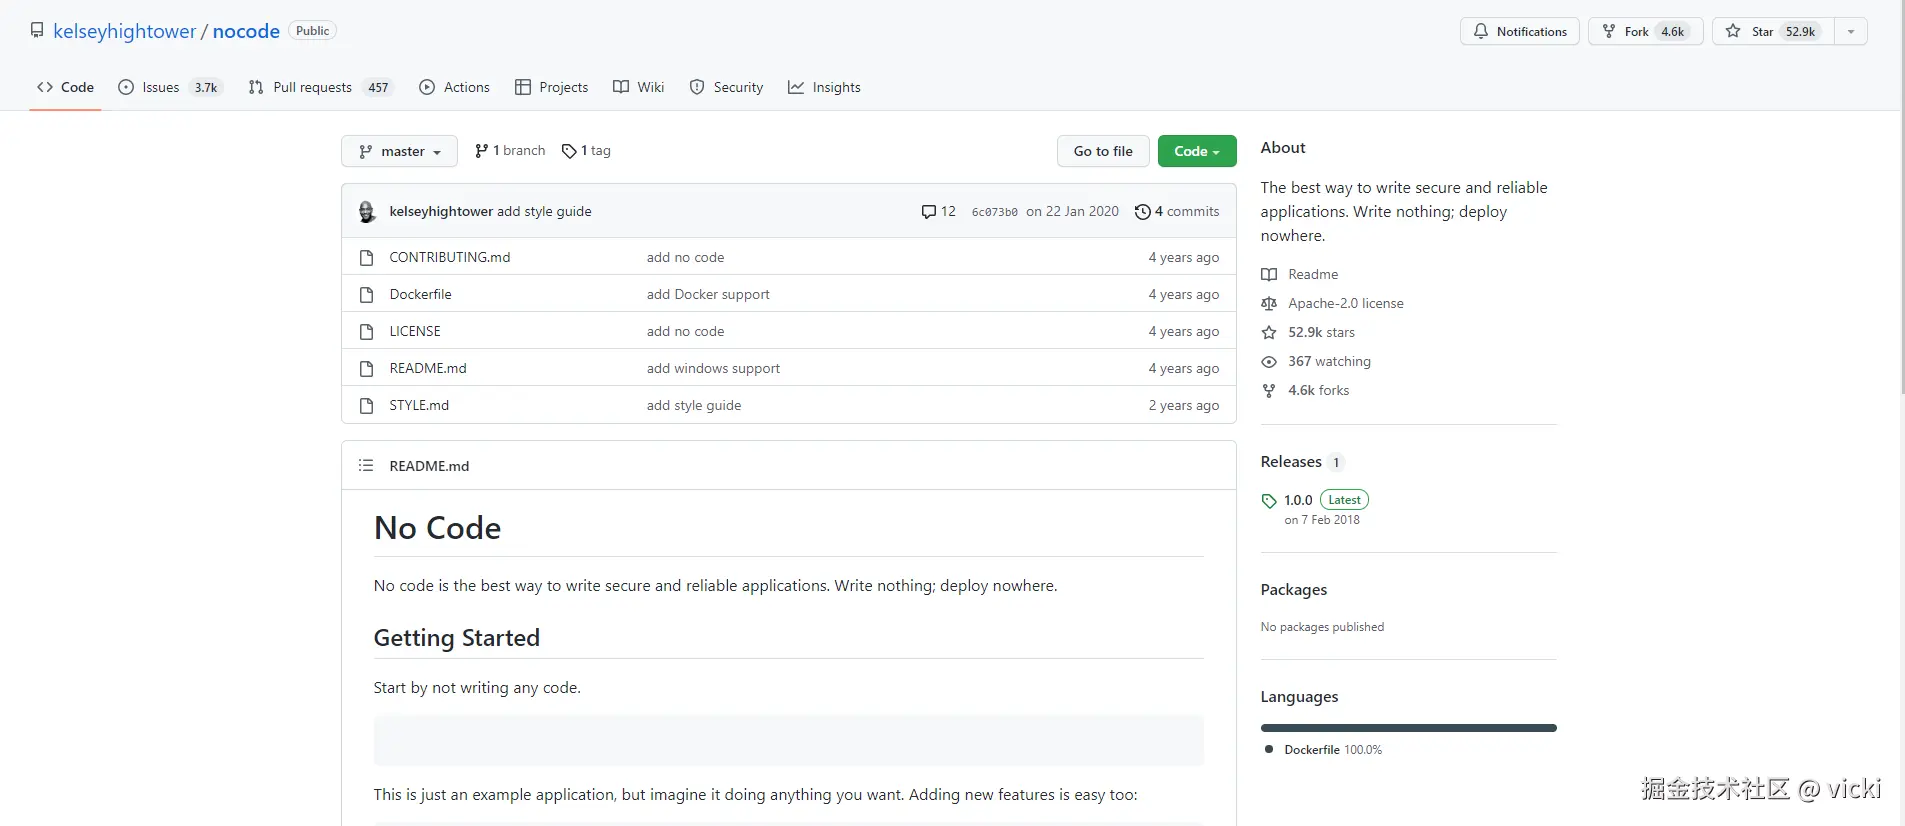
Task: Click kelseyhightower's avatar in commit header
Action: (x=367, y=211)
